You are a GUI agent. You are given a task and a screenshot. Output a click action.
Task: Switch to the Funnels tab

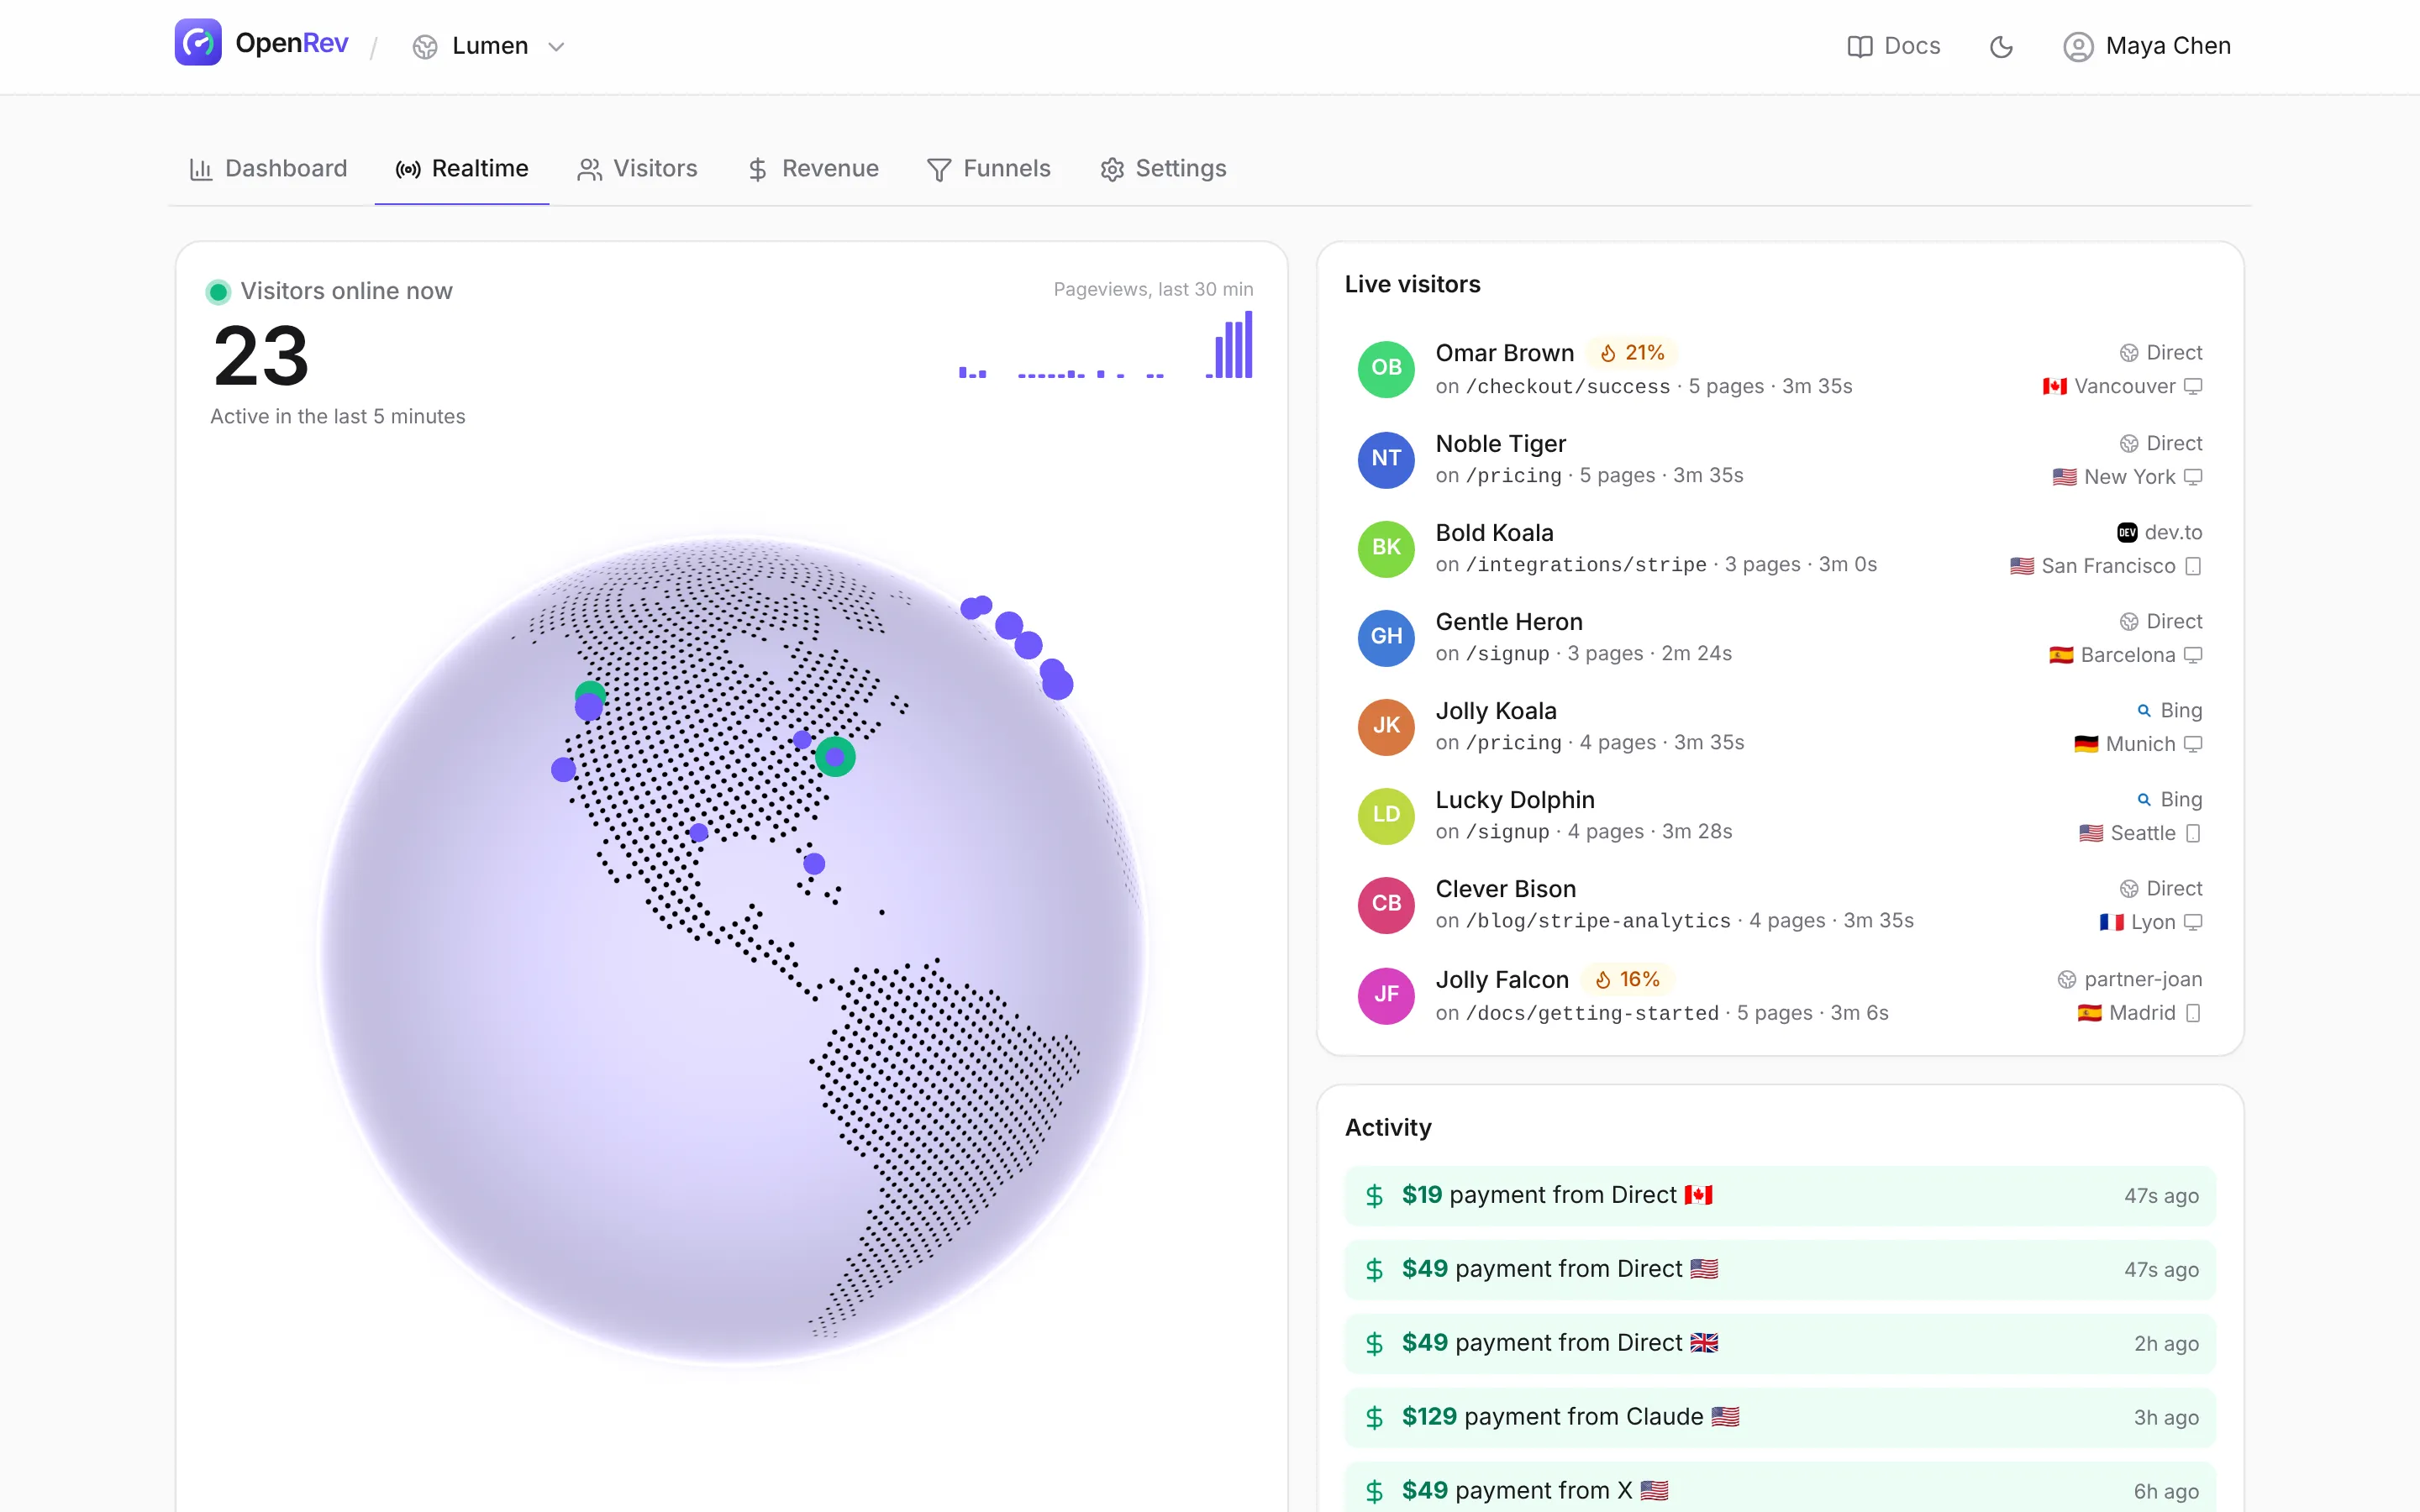point(988,169)
